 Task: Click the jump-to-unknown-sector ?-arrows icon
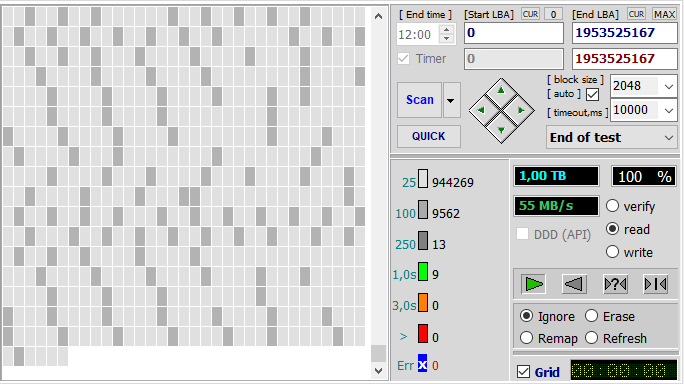615,284
